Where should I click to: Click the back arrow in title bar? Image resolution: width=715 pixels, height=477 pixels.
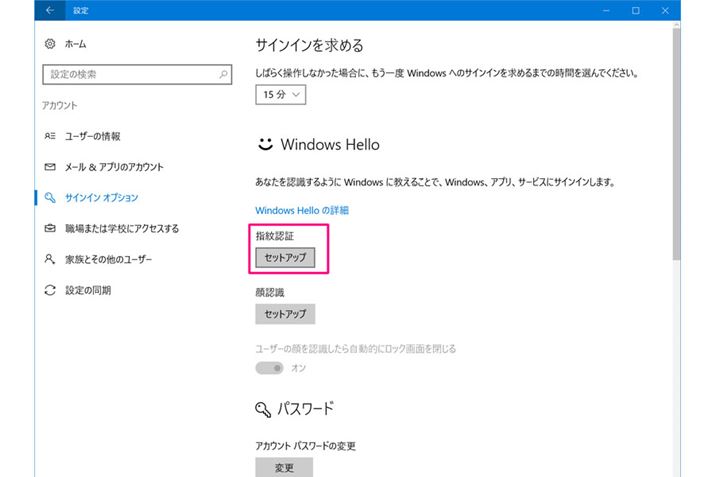pos(50,10)
